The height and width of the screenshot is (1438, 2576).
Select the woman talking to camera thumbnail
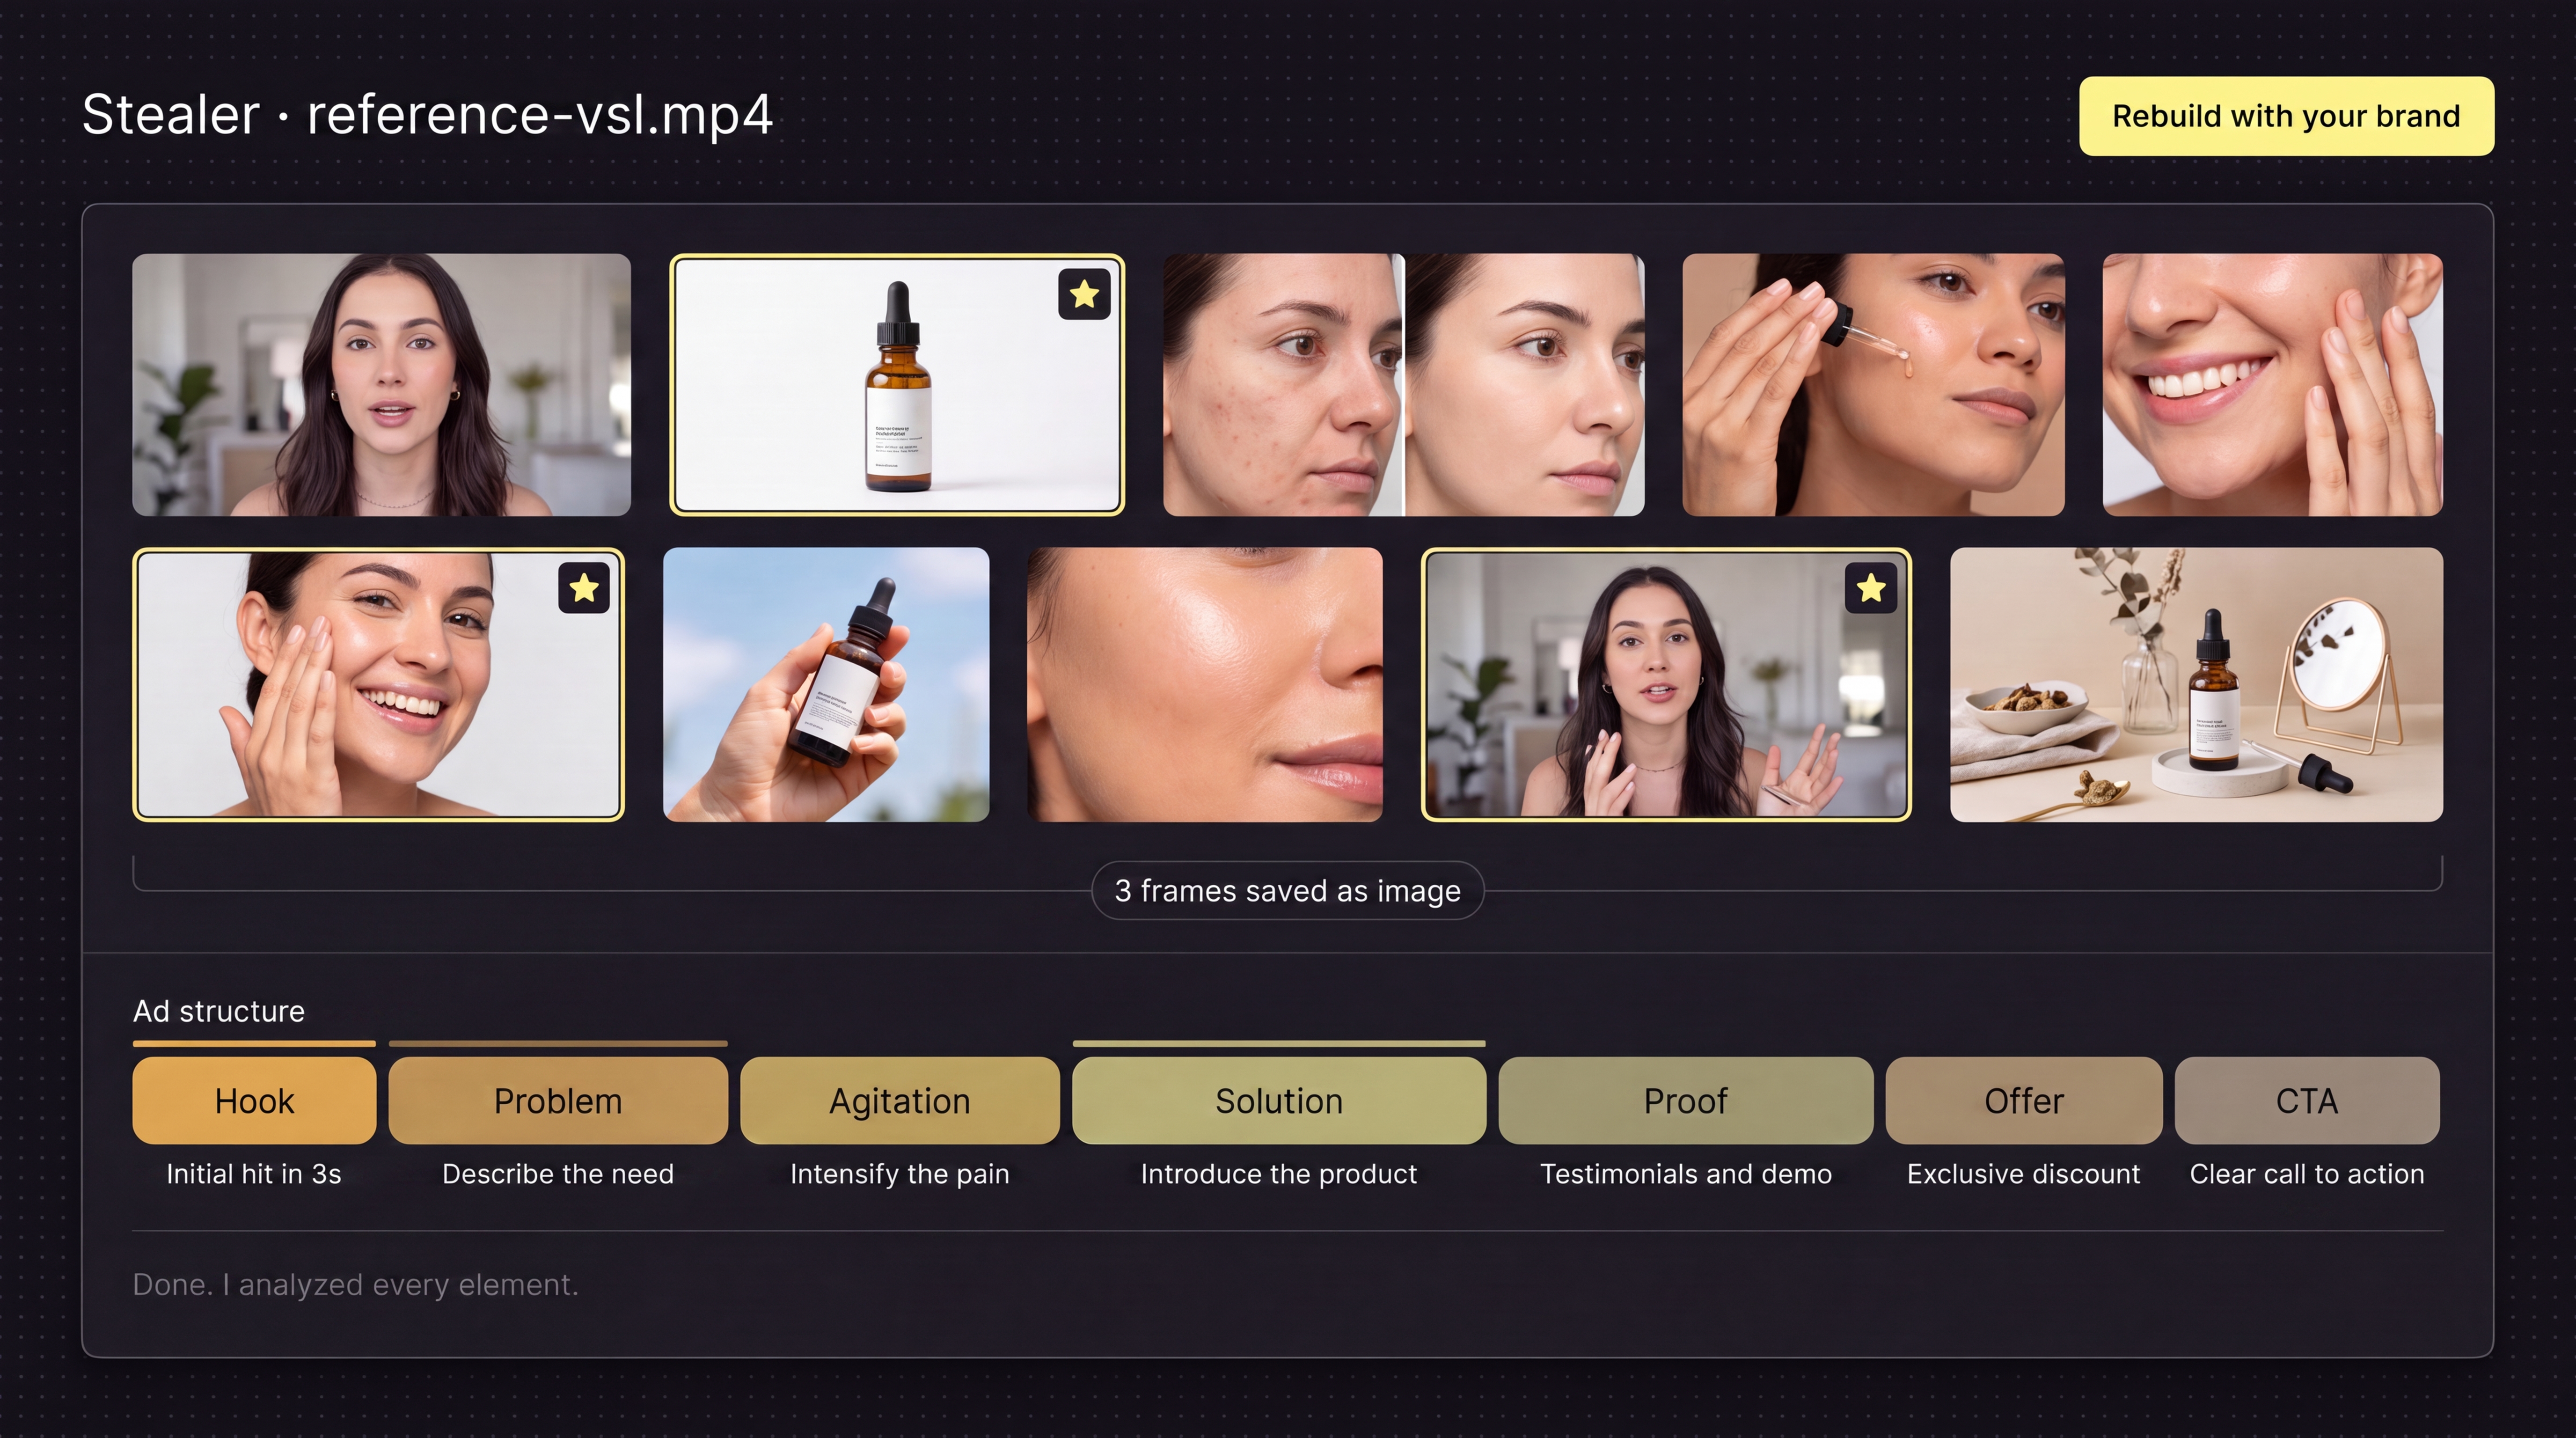tap(381, 385)
